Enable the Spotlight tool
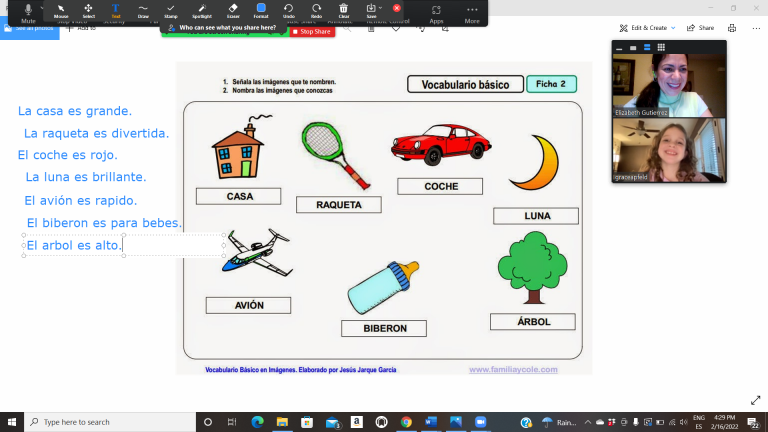The image size is (768, 432). pyautogui.click(x=202, y=11)
